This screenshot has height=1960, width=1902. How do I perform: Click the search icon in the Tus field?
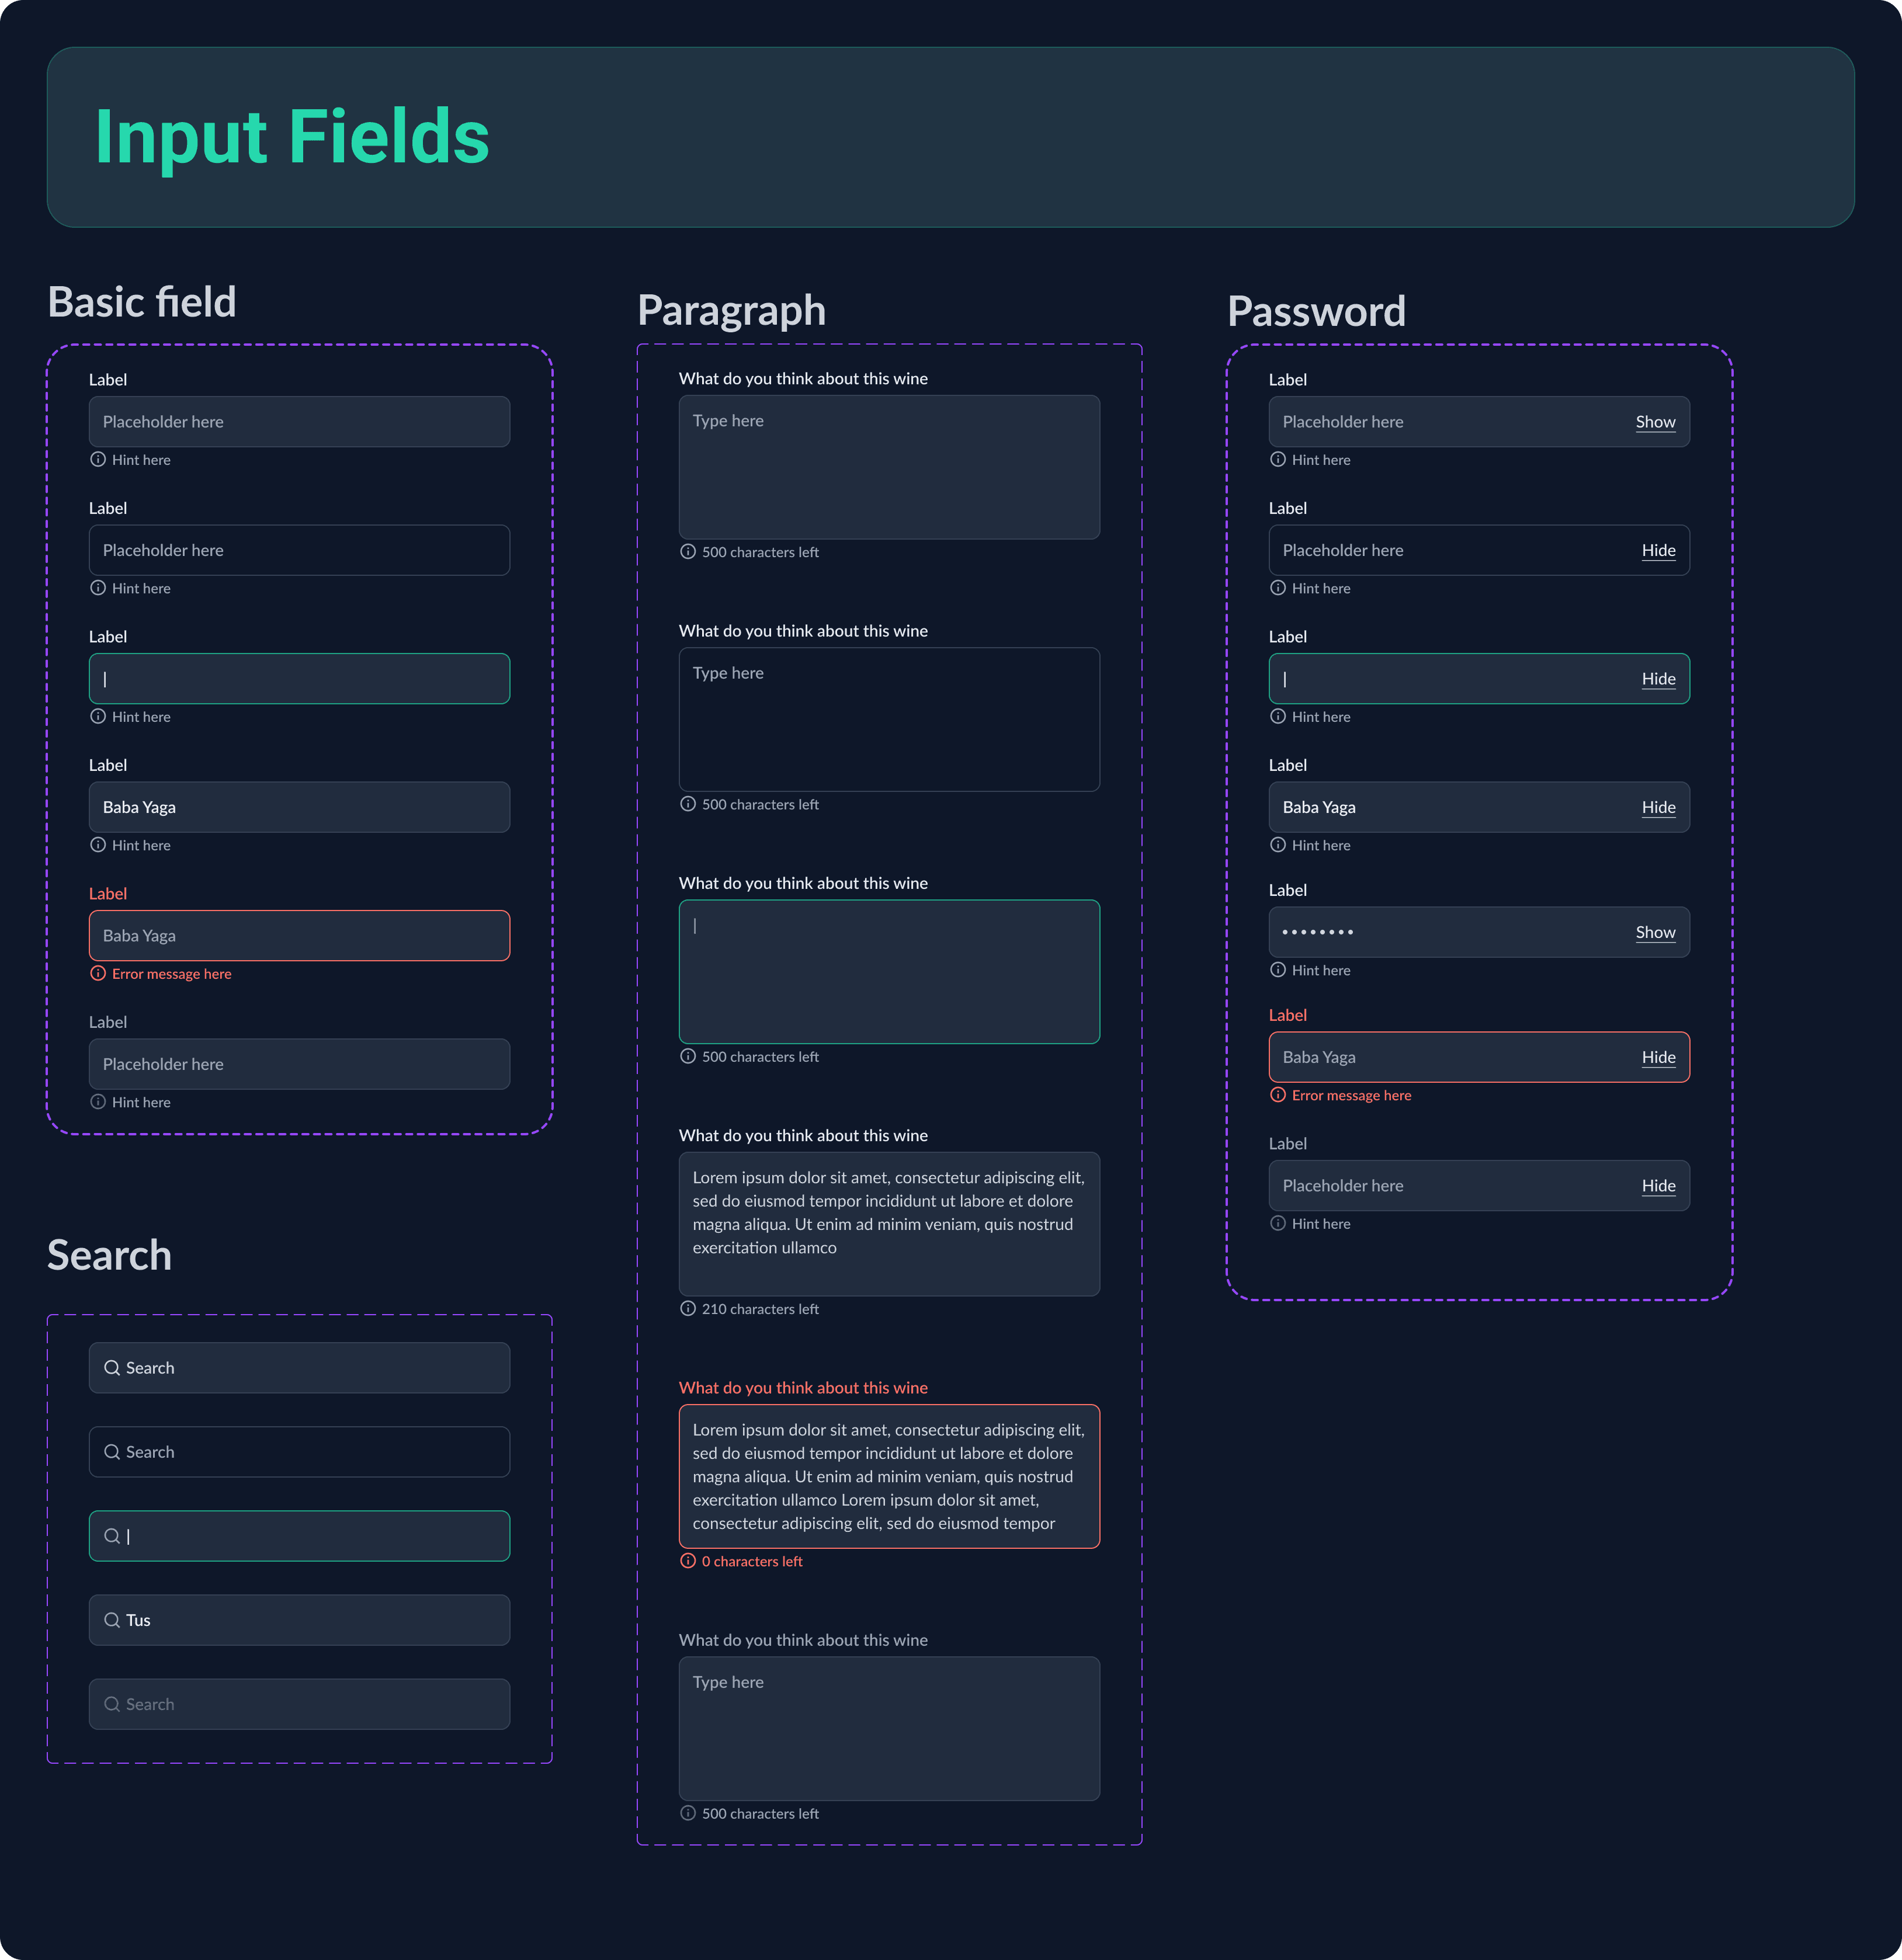[x=112, y=1620]
